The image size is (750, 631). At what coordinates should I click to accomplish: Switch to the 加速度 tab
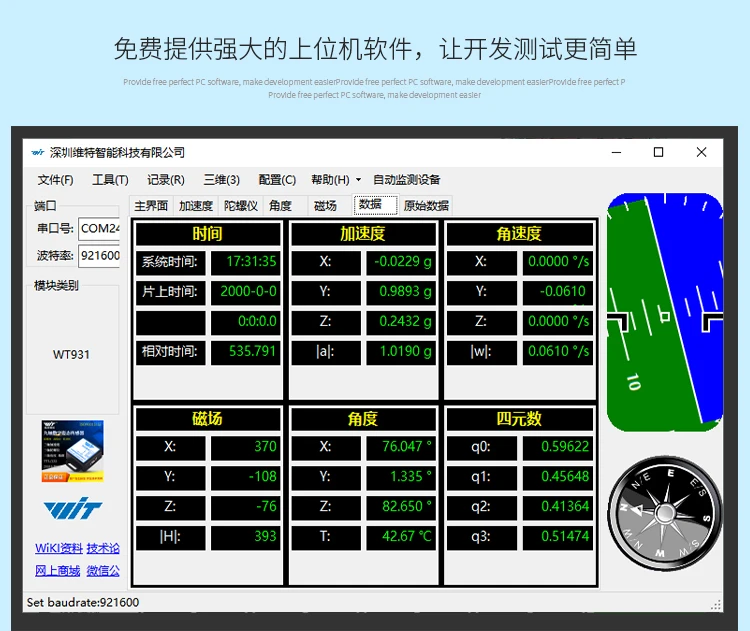coord(196,206)
